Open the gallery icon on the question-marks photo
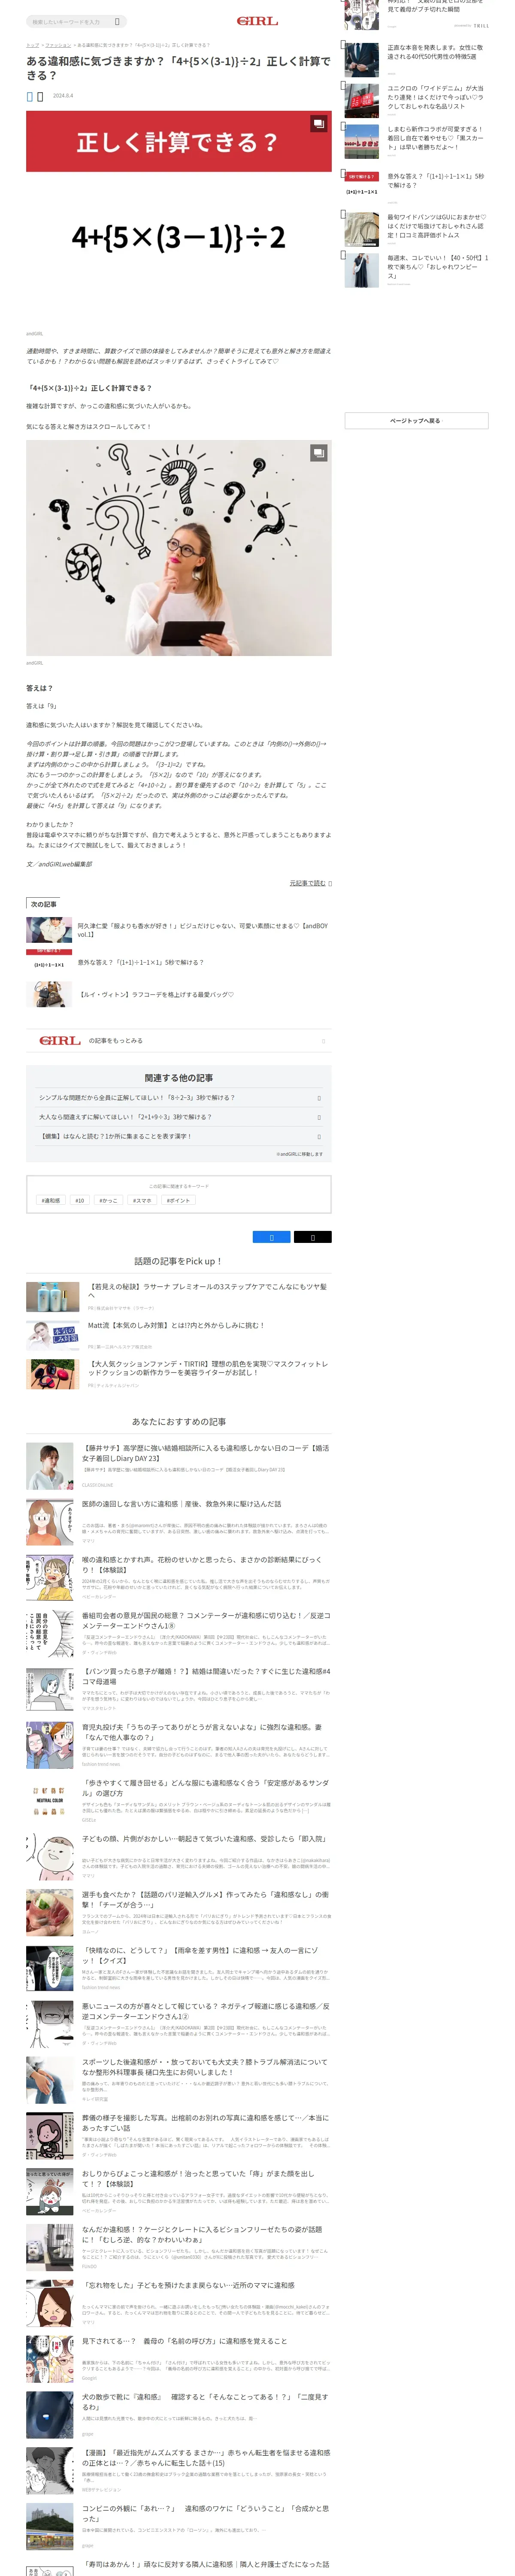Image resolution: width=515 pixels, height=2576 pixels. click(318, 453)
